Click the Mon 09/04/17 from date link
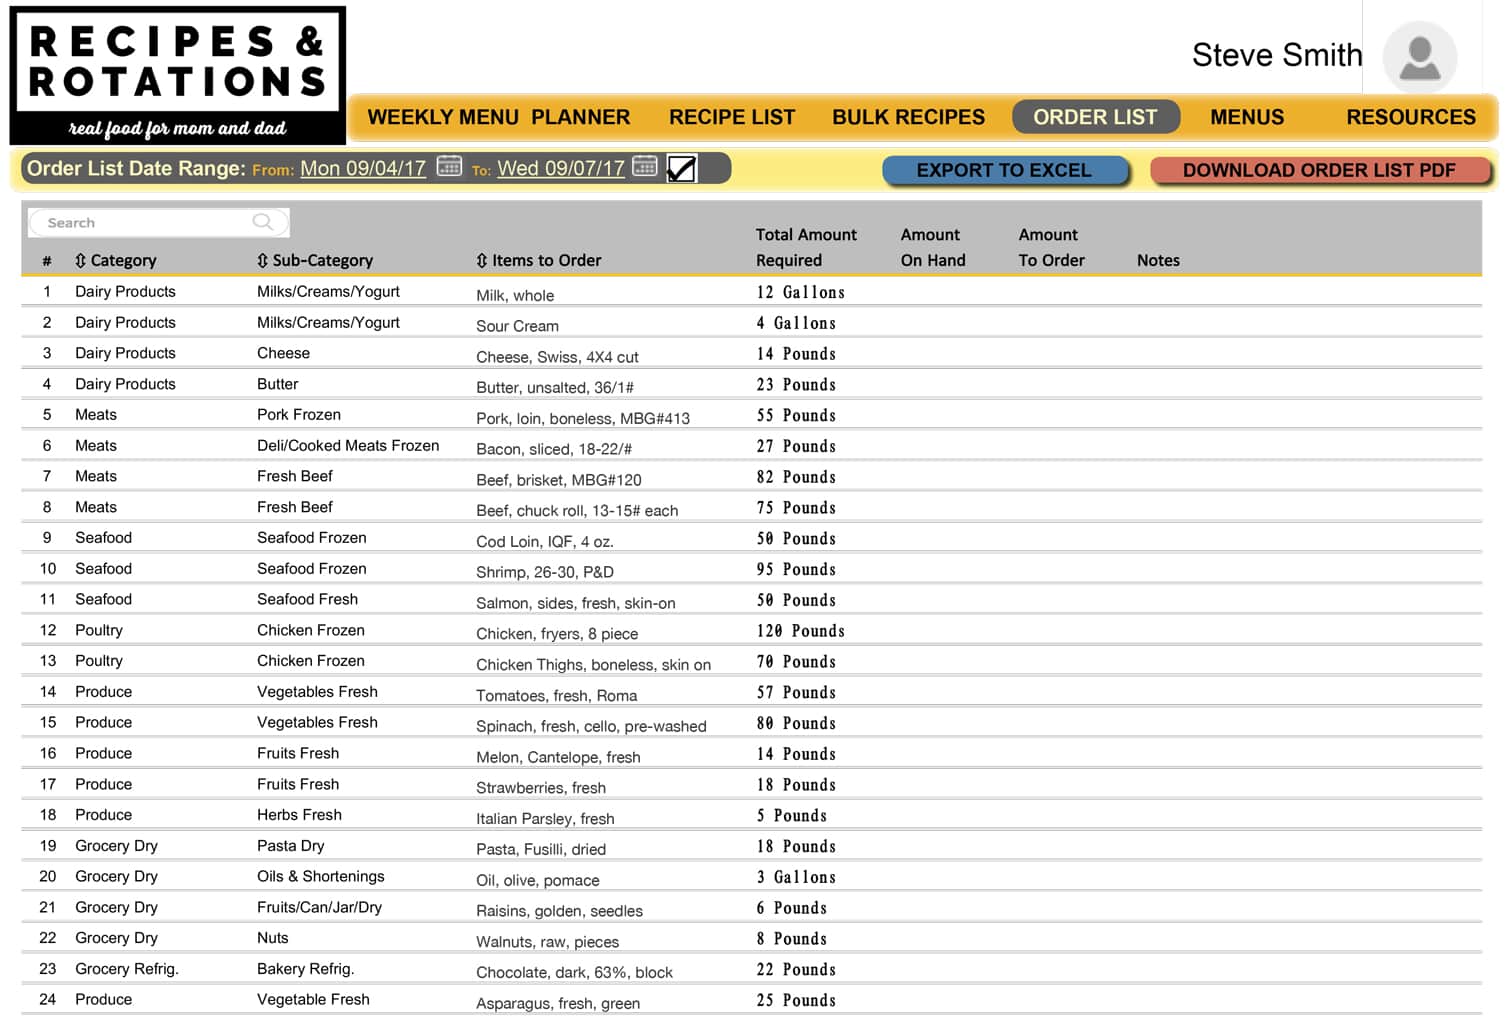The image size is (1512, 1016). pyautogui.click(x=363, y=168)
